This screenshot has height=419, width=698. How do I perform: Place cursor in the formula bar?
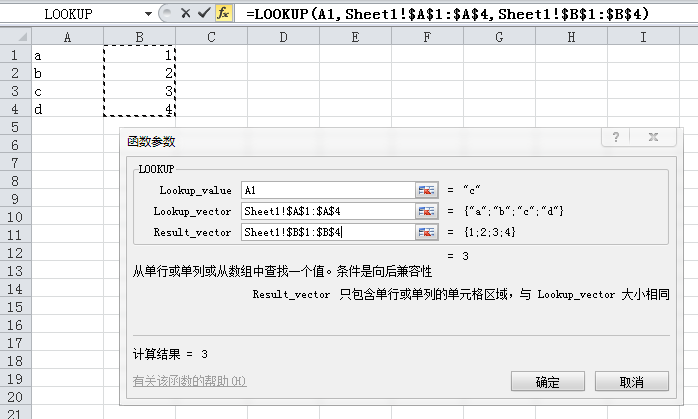click(x=467, y=14)
